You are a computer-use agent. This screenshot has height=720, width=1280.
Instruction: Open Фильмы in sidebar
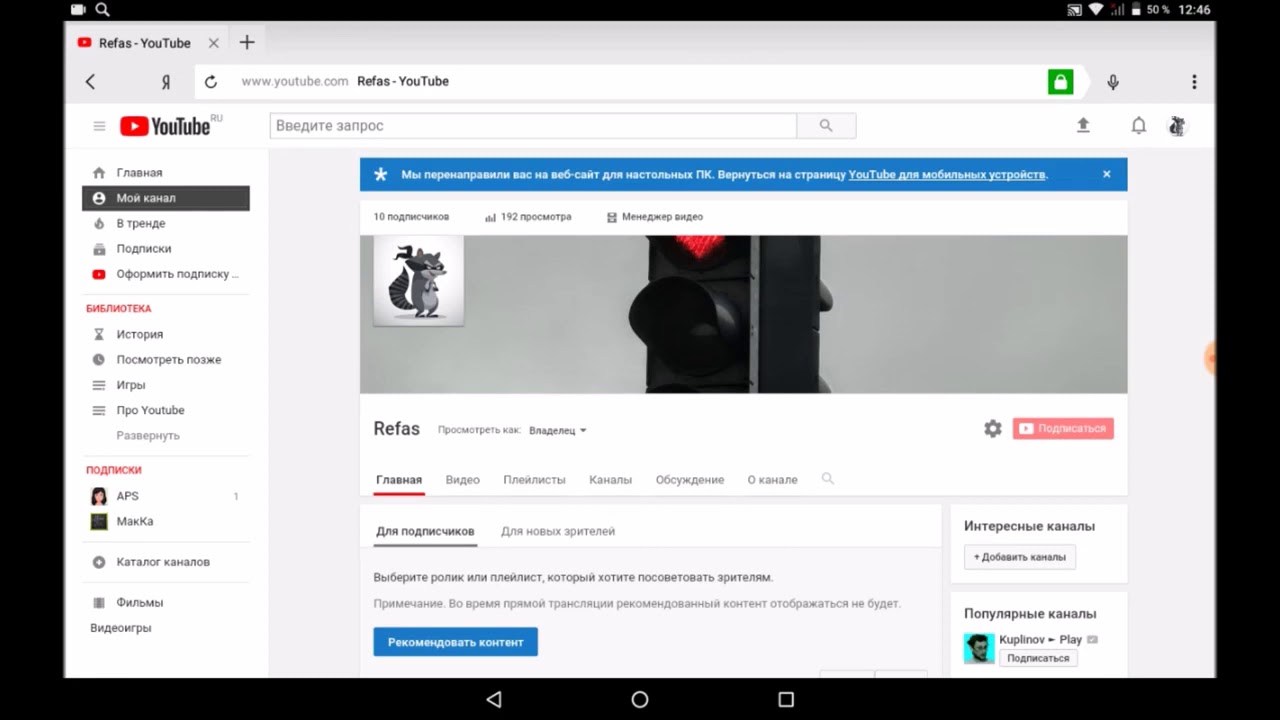tap(166, 603)
